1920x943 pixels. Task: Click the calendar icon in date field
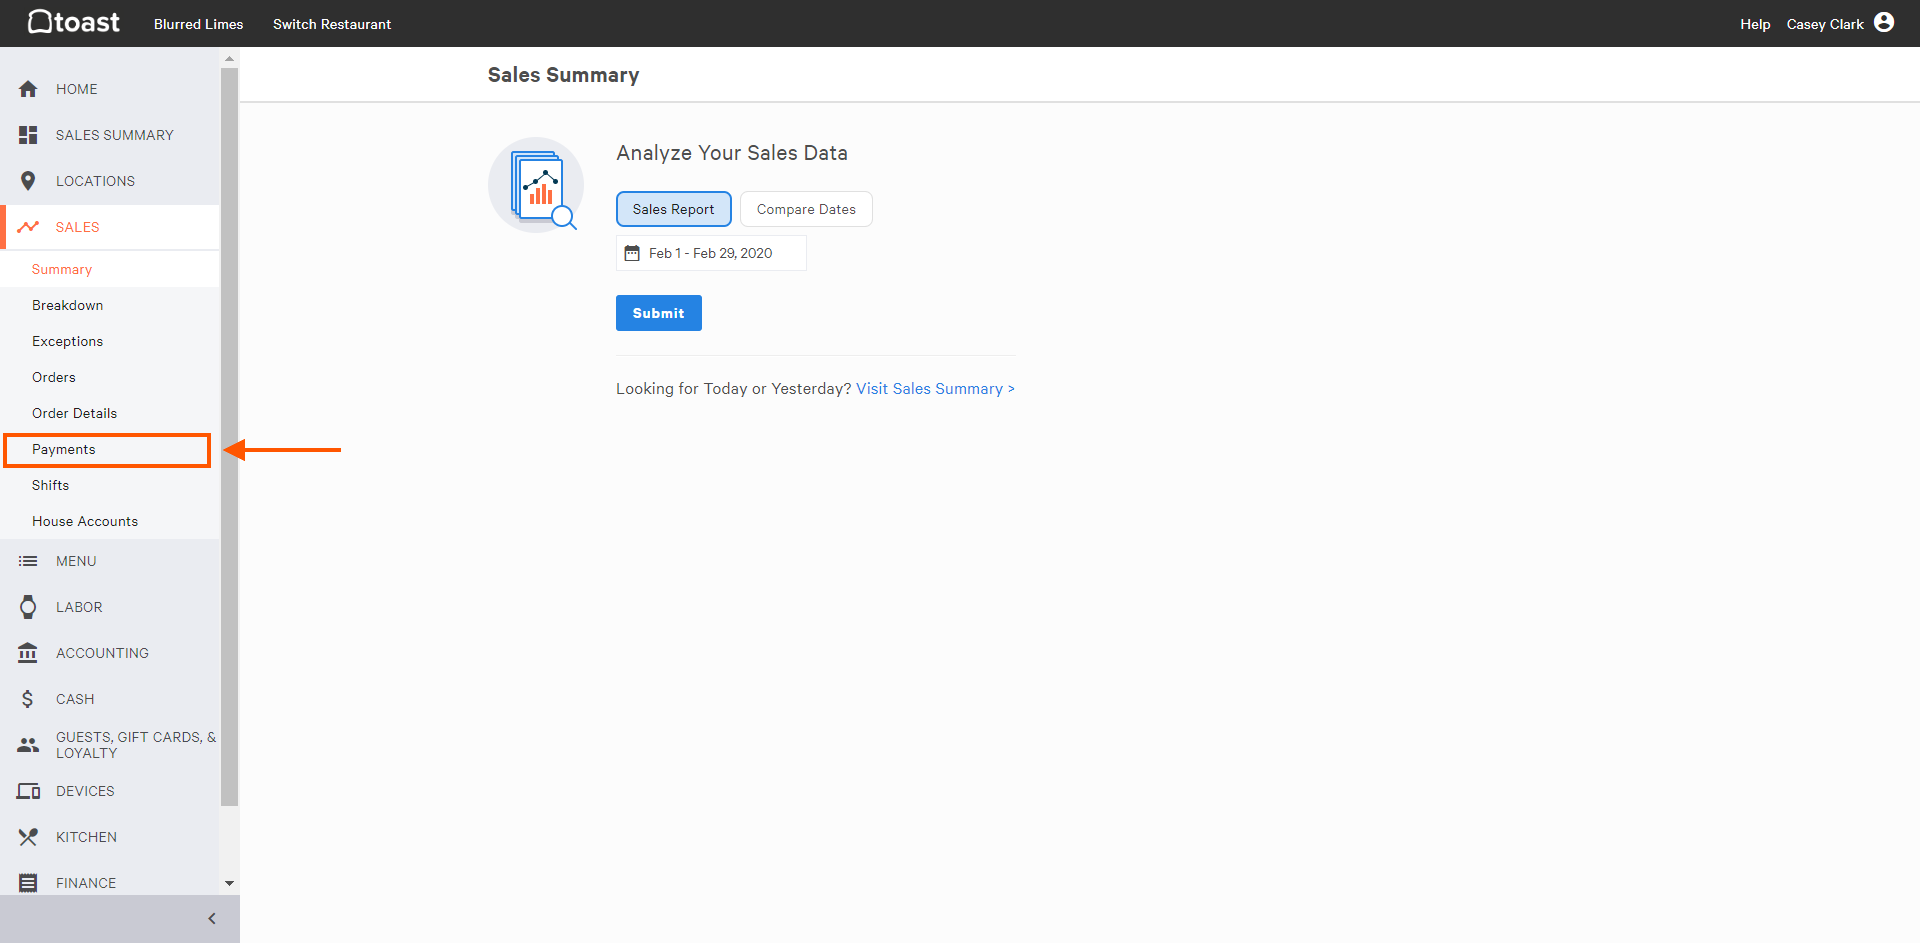click(x=631, y=253)
